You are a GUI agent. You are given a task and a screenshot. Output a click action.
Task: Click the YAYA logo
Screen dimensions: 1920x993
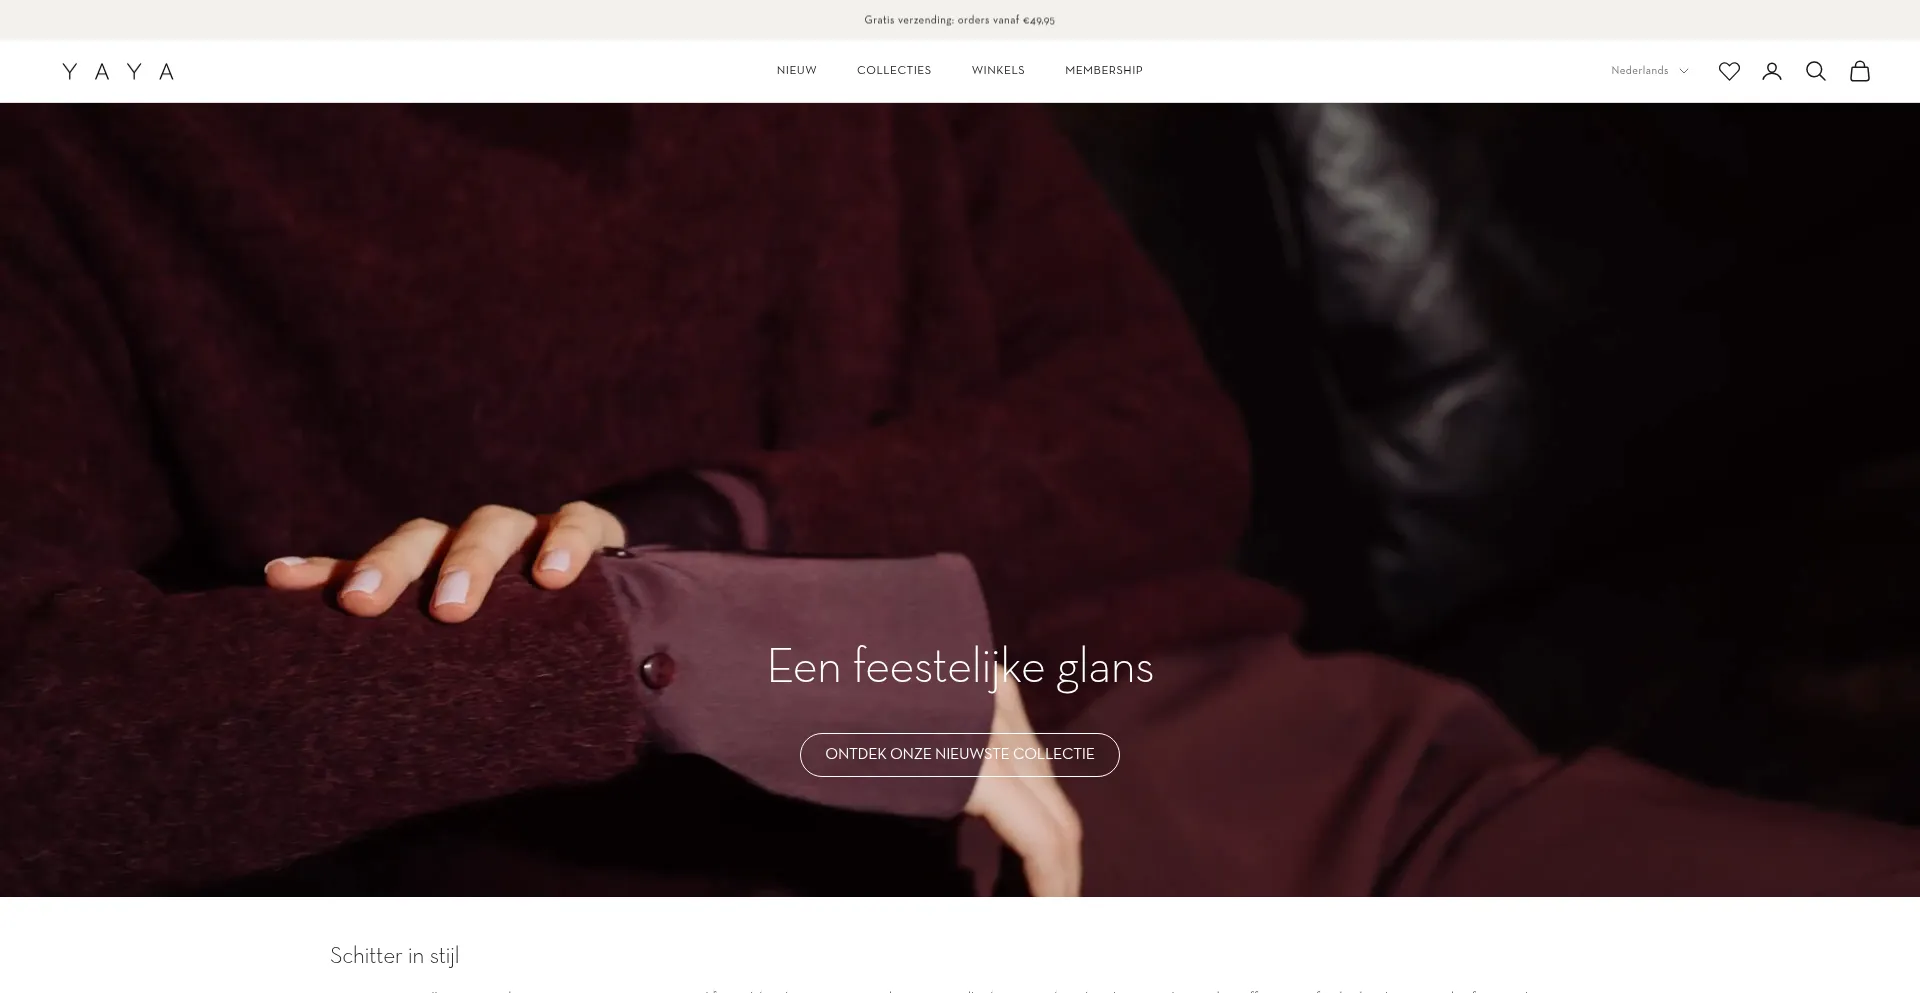[118, 71]
